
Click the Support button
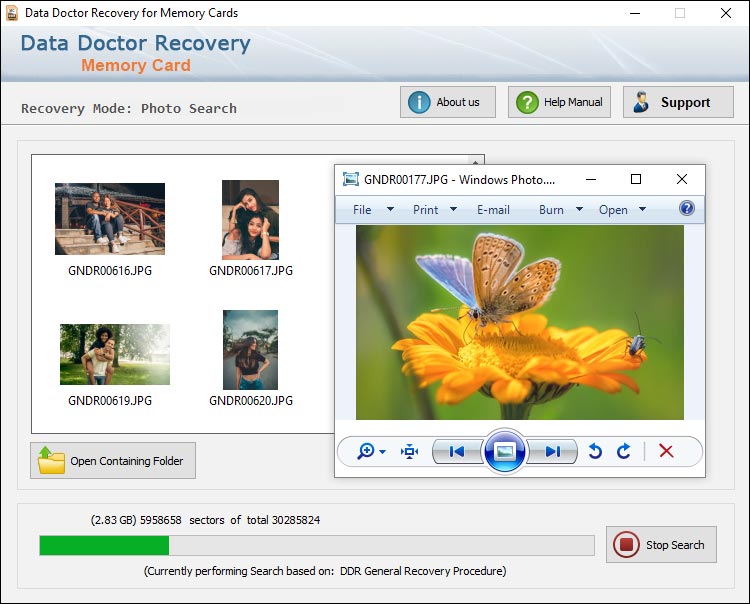tap(678, 102)
